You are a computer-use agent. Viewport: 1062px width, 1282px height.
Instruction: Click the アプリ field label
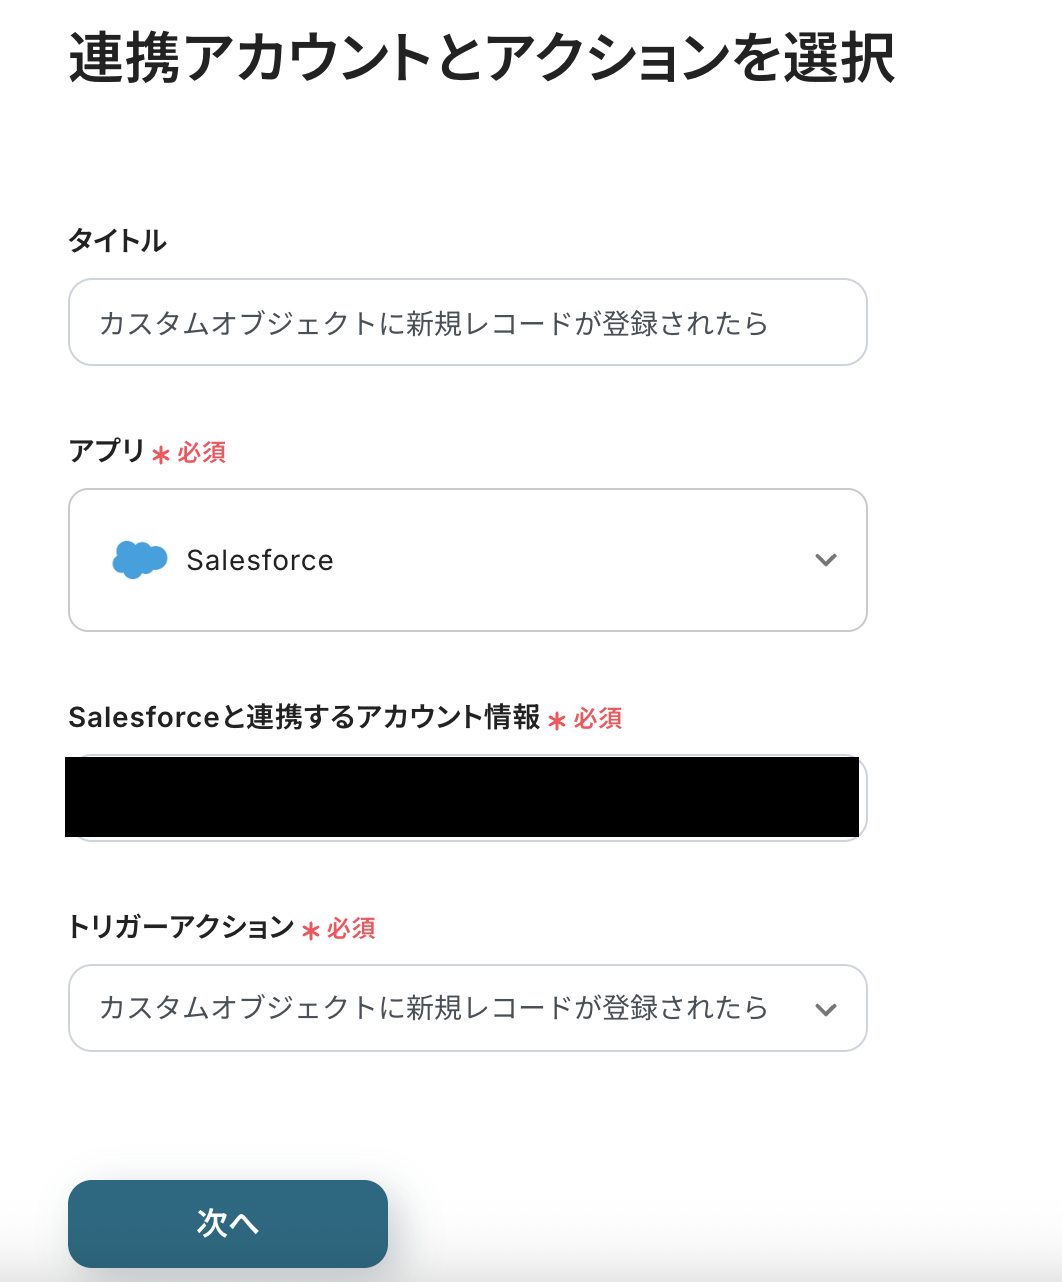[x=107, y=451]
